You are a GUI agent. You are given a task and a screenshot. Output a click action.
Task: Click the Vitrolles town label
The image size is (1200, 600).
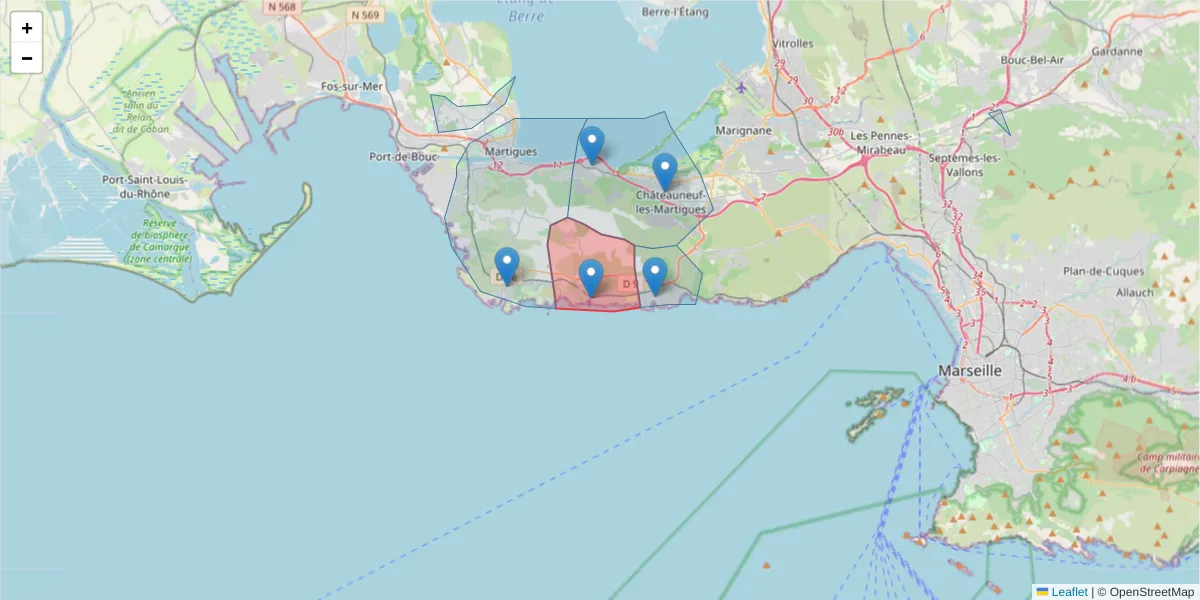point(794,45)
